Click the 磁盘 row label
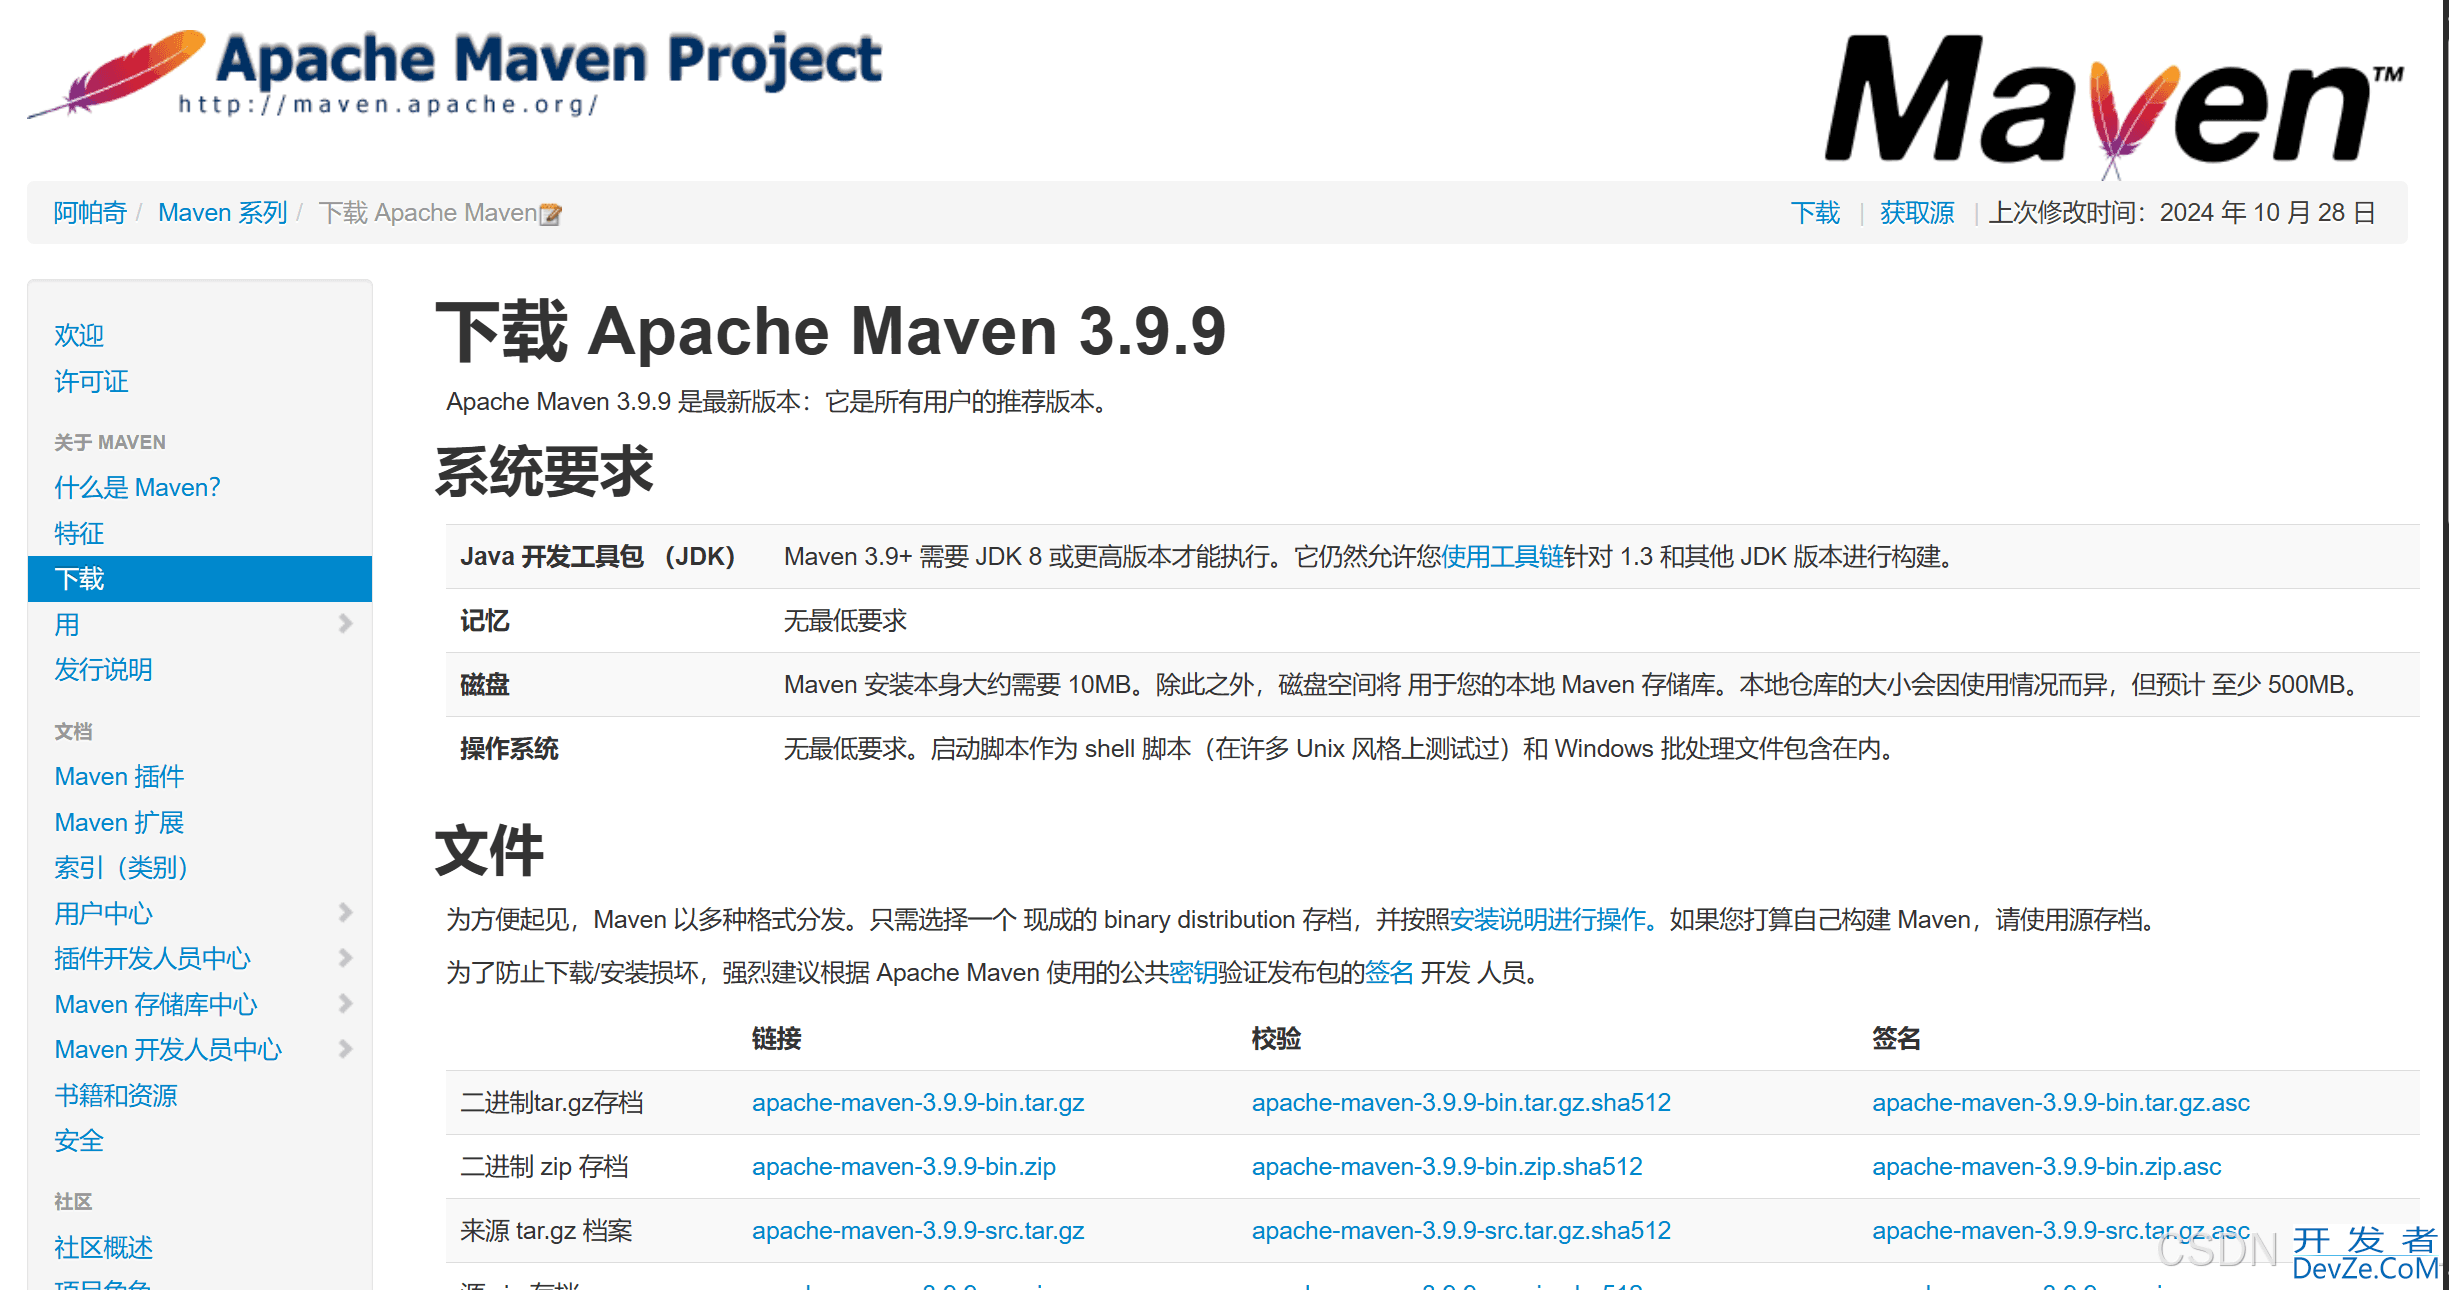This screenshot has height=1290, width=2449. (485, 685)
